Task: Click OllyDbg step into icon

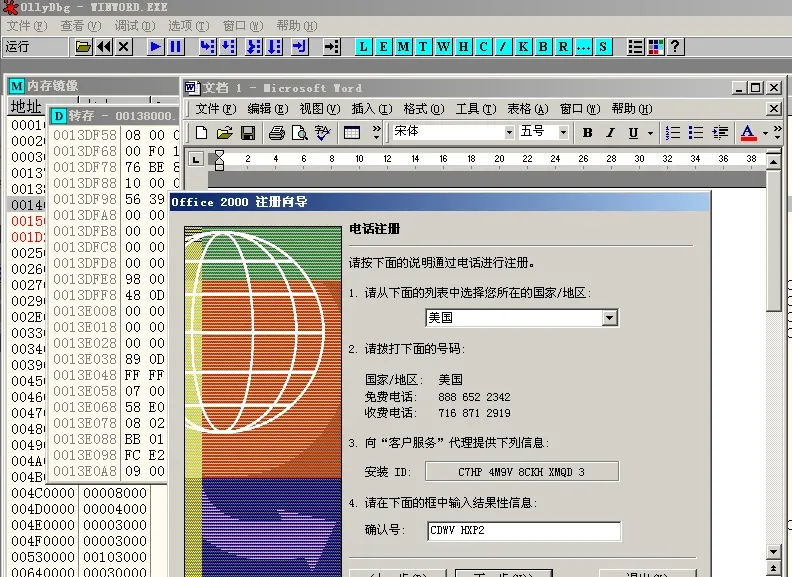Action: tap(207, 47)
